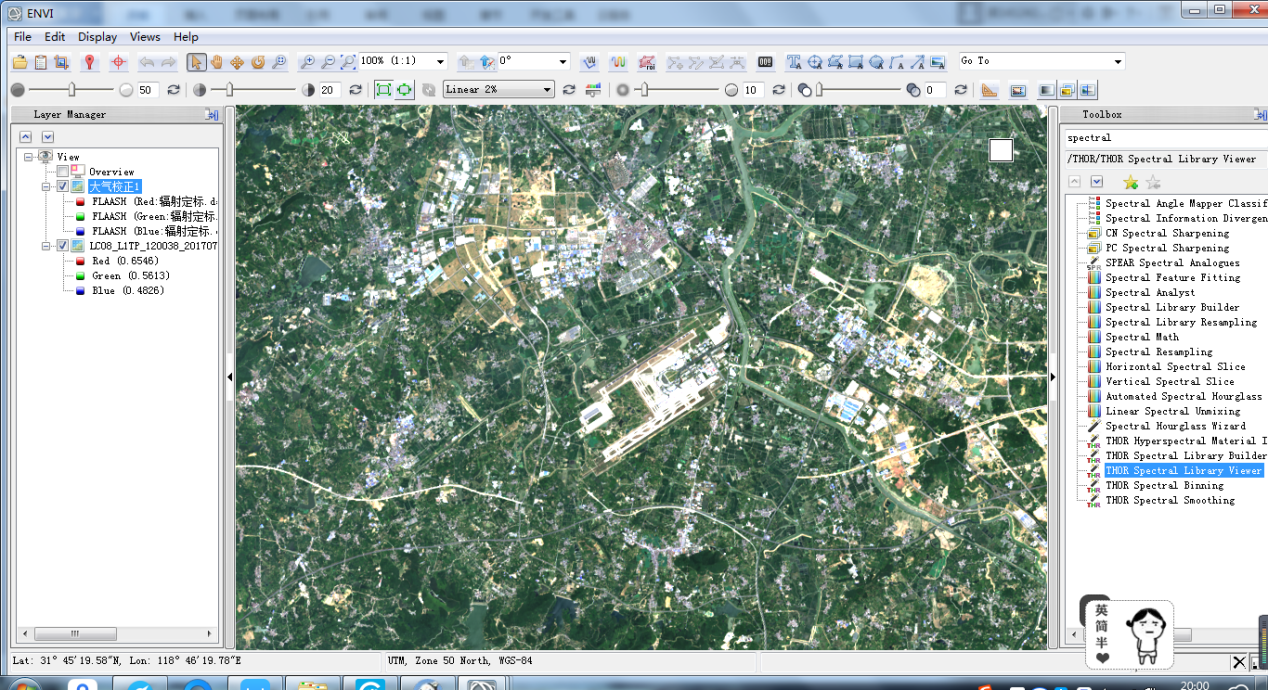The width and height of the screenshot is (1268, 690).
Task: Open the Display menu
Action: [x=97, y=37]
